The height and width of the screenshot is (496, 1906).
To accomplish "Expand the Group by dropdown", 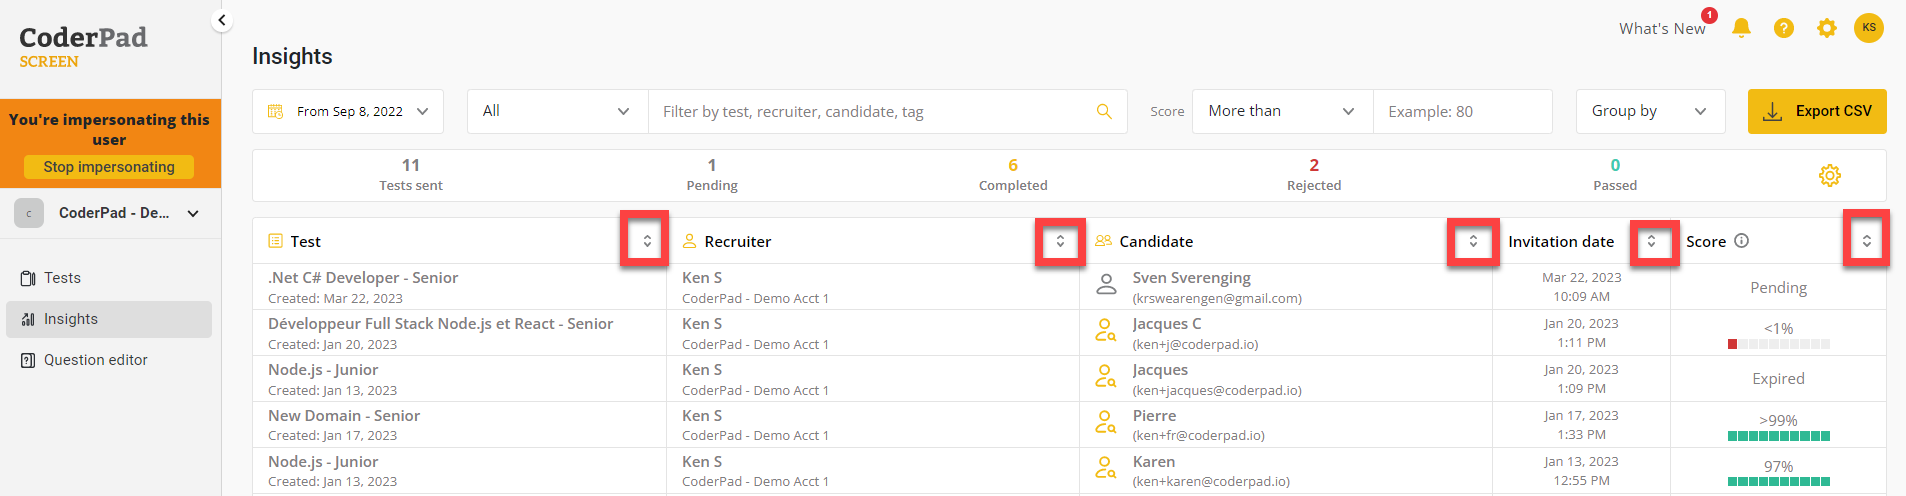I will pyautogui.click(x=1650, y=111).
